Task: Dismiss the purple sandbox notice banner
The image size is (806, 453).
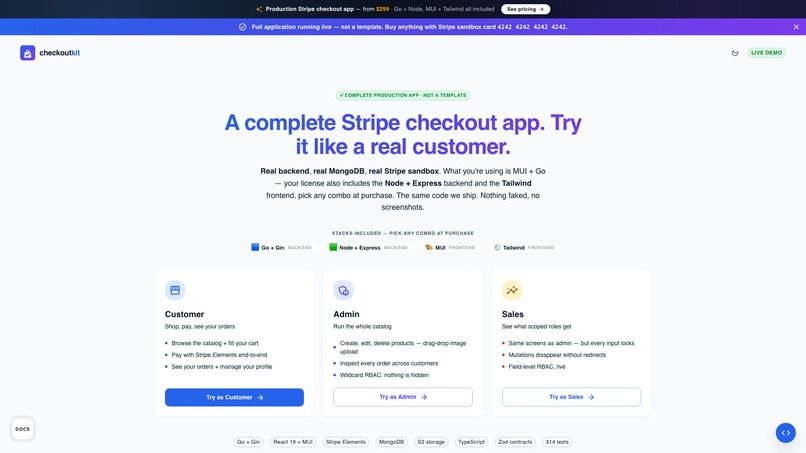Action: tap(796, 27)
